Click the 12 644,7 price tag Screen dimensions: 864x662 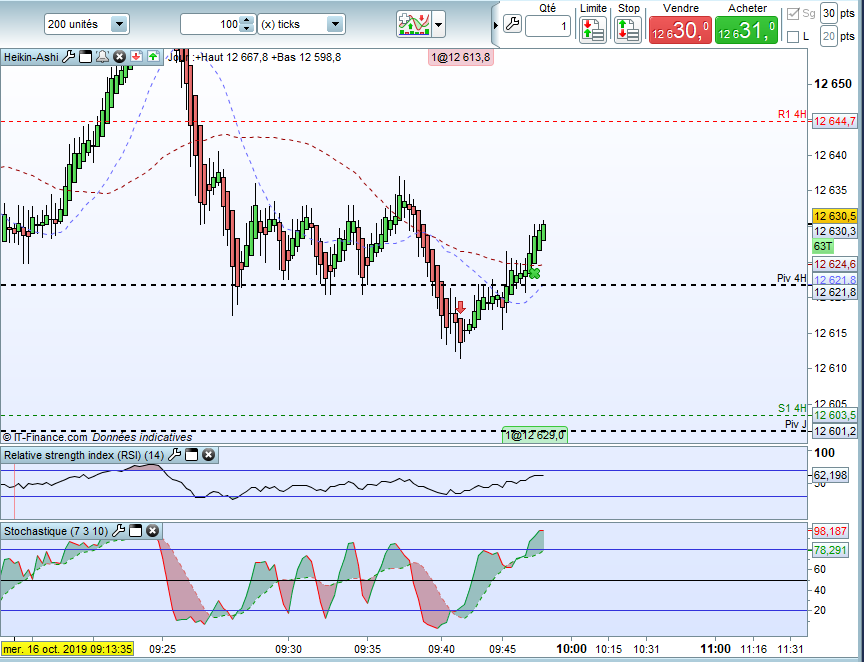click(x=835, y=121)
